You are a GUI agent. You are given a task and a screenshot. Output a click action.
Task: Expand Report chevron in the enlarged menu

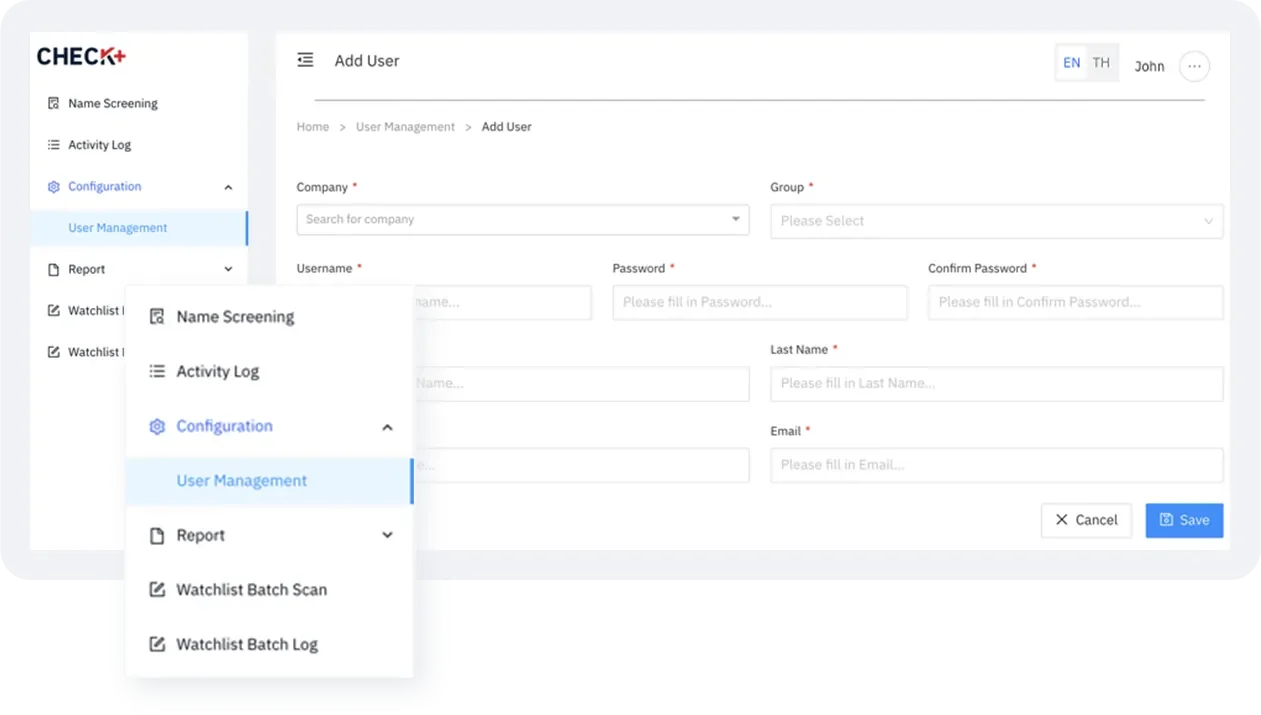tap(387, 536)
